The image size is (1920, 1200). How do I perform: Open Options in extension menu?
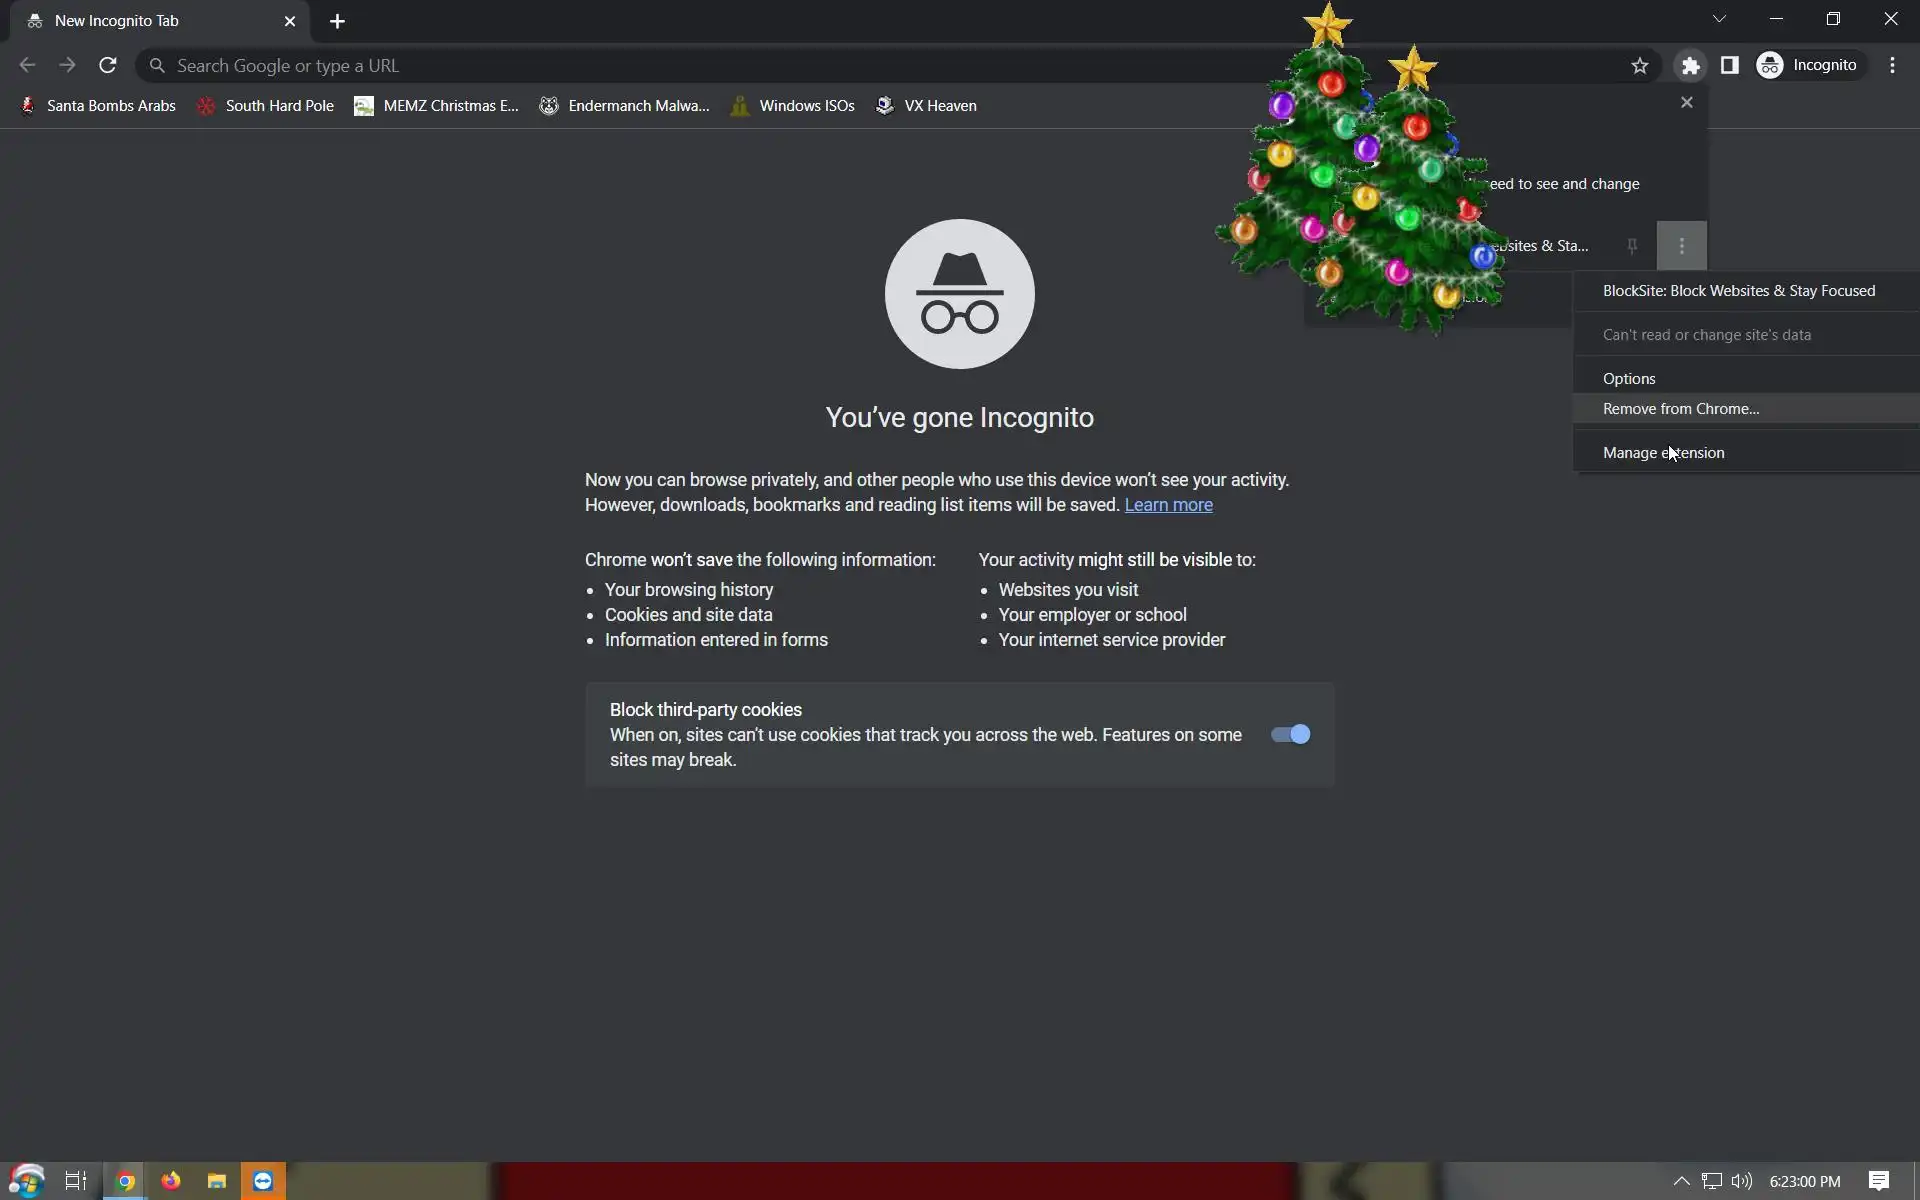coord(1629,379)
